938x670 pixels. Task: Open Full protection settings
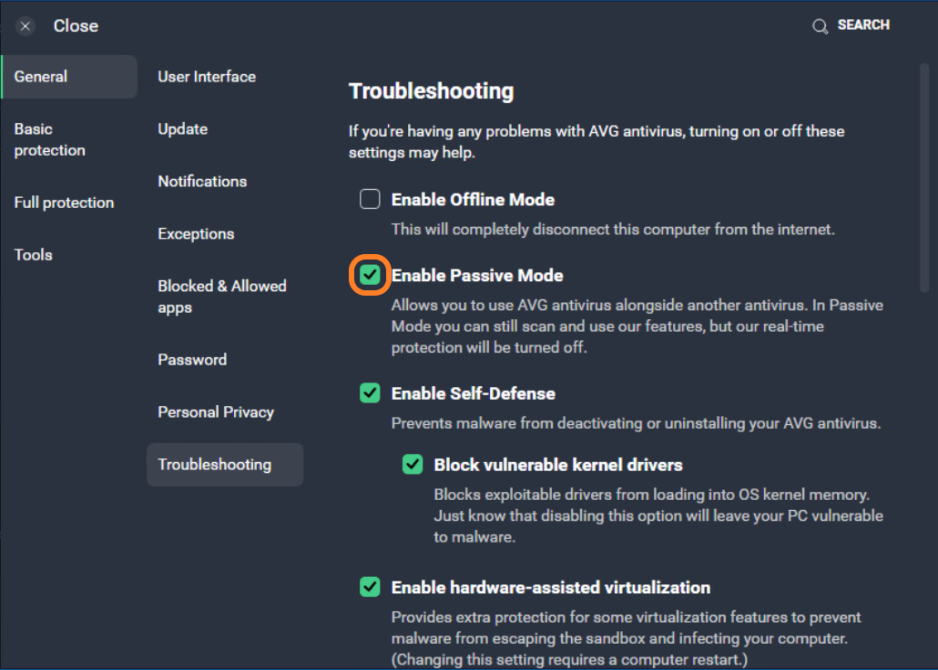[x=64, y=202]
